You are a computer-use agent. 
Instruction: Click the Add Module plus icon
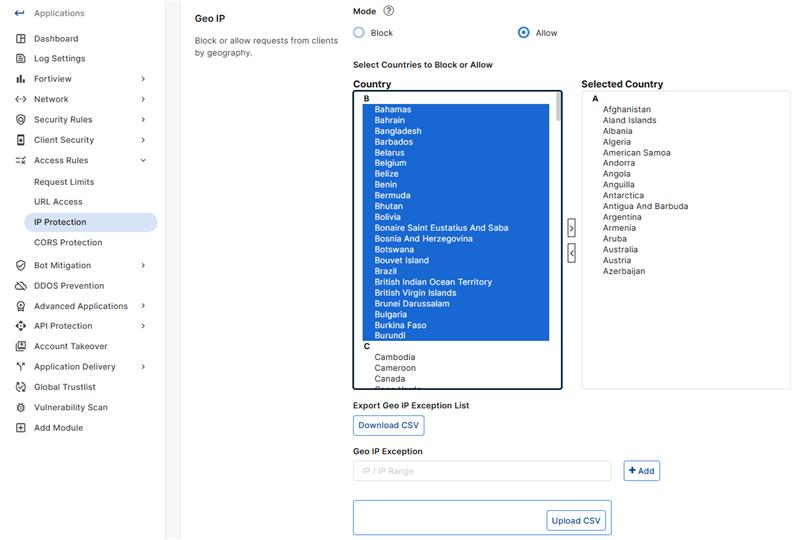[20, 428]
